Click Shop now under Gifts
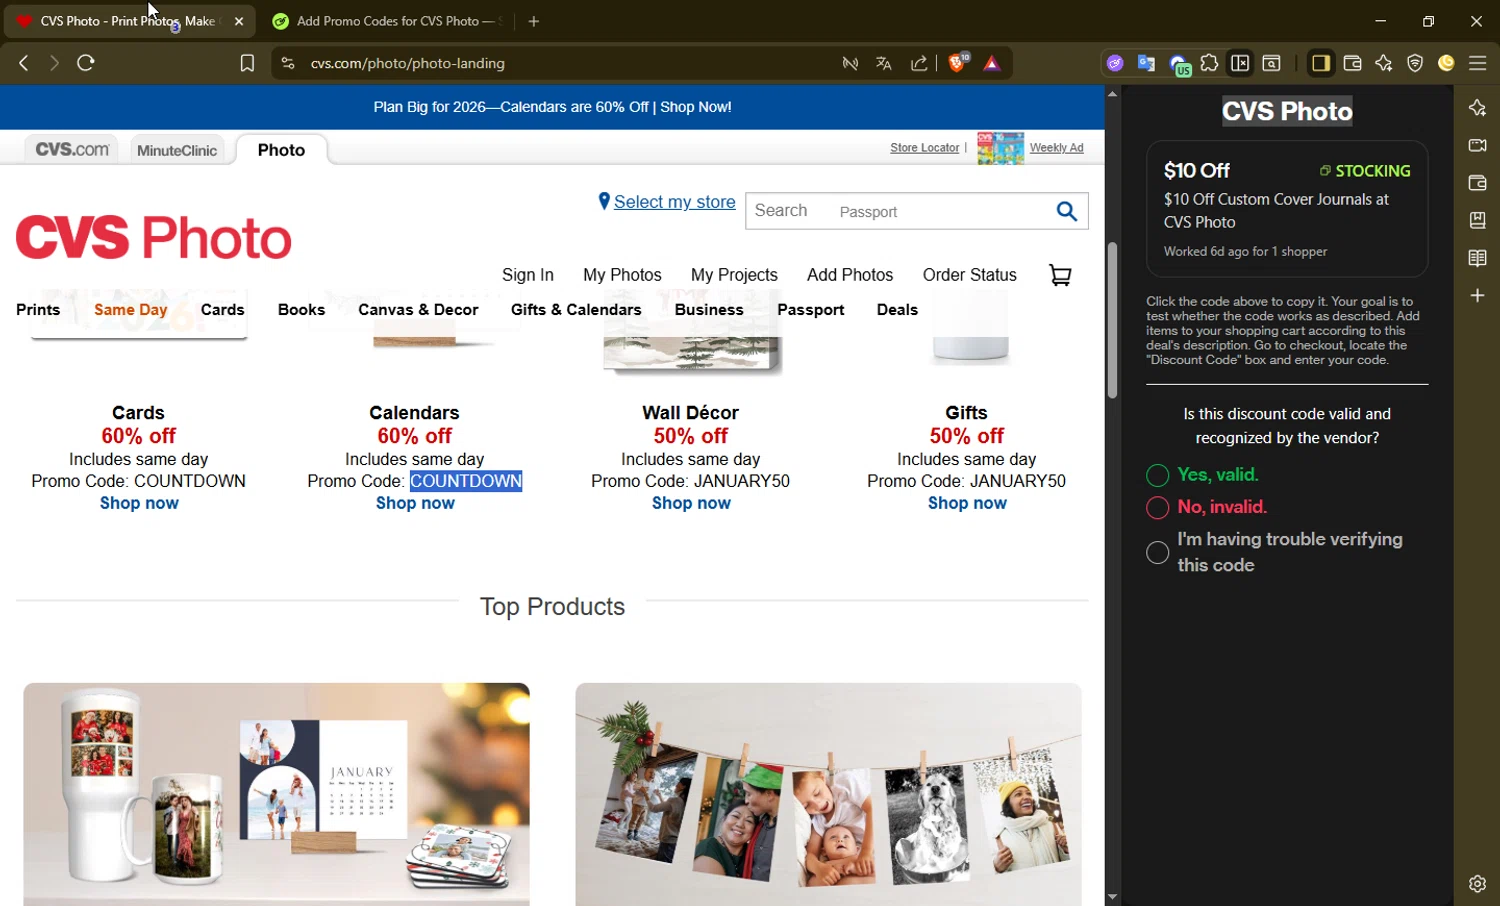Screen dimensions: 1500x906 [x=967, y=504]
